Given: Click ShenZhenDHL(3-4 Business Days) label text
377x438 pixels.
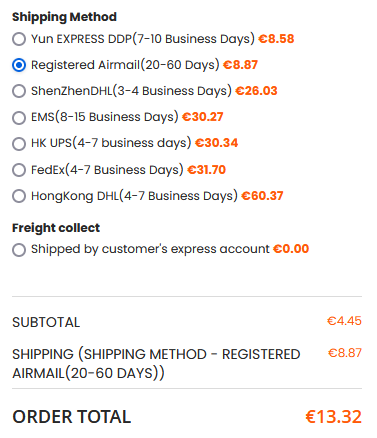Looking at the screenshot, I should pyautogui.click(x=131, y=91).
